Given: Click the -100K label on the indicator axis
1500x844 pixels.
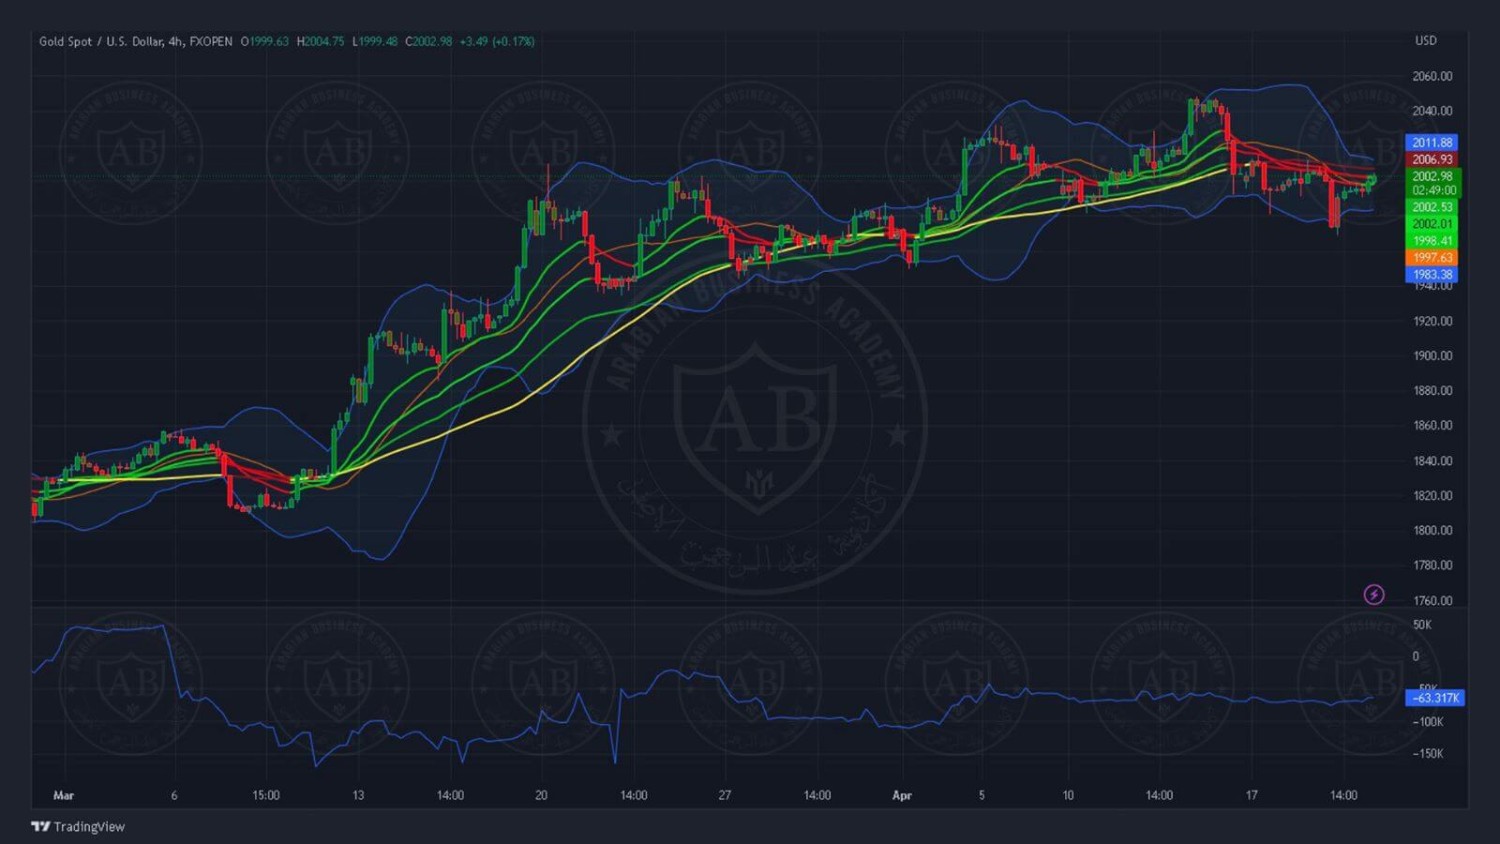Looking at the screenshot, I should point(1428,722).
